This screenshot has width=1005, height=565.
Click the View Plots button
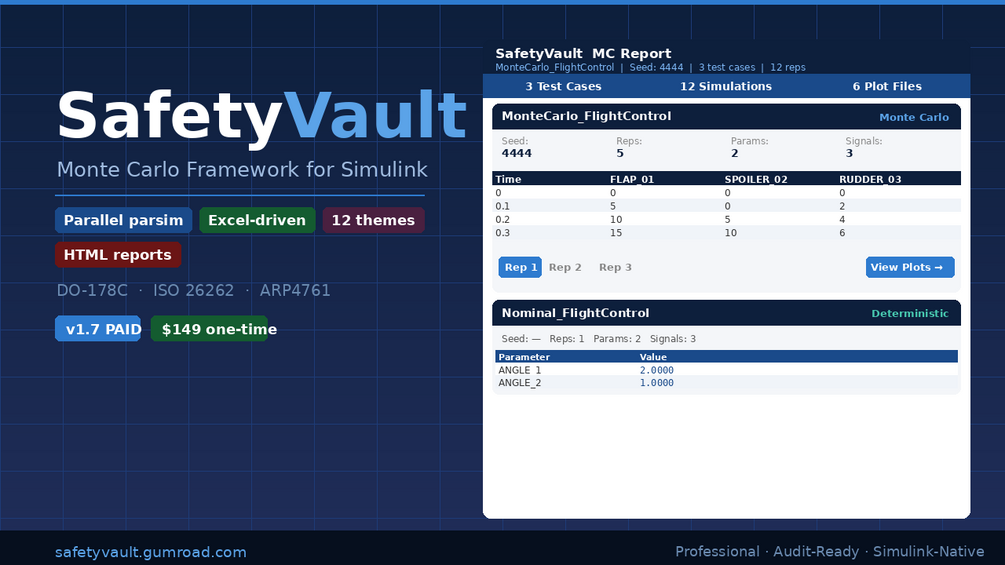click(909, 267)
